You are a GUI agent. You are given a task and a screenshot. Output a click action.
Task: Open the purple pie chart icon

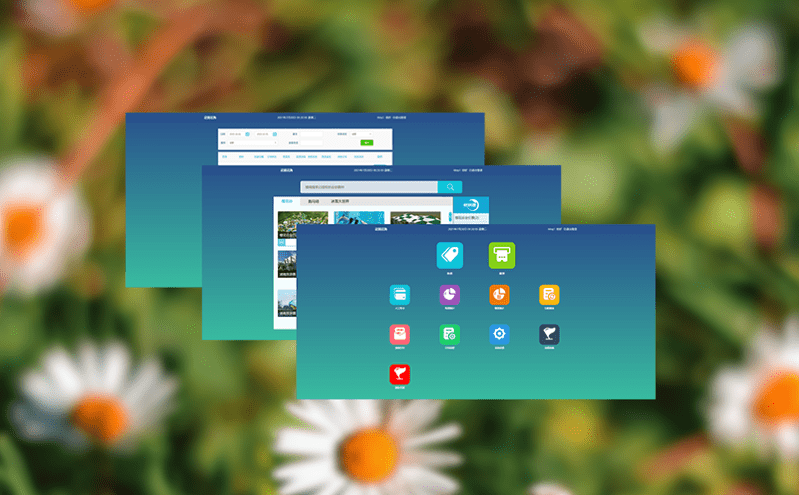tap(449, 294)
